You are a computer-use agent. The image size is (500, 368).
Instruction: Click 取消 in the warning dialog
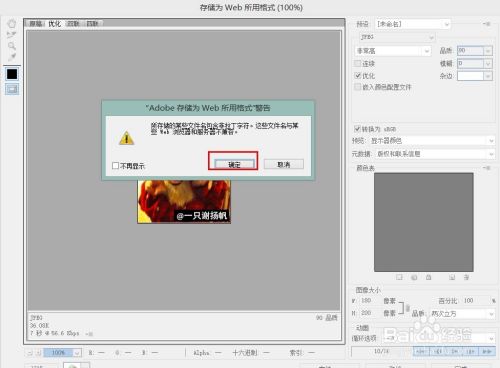tap(284, 164)
